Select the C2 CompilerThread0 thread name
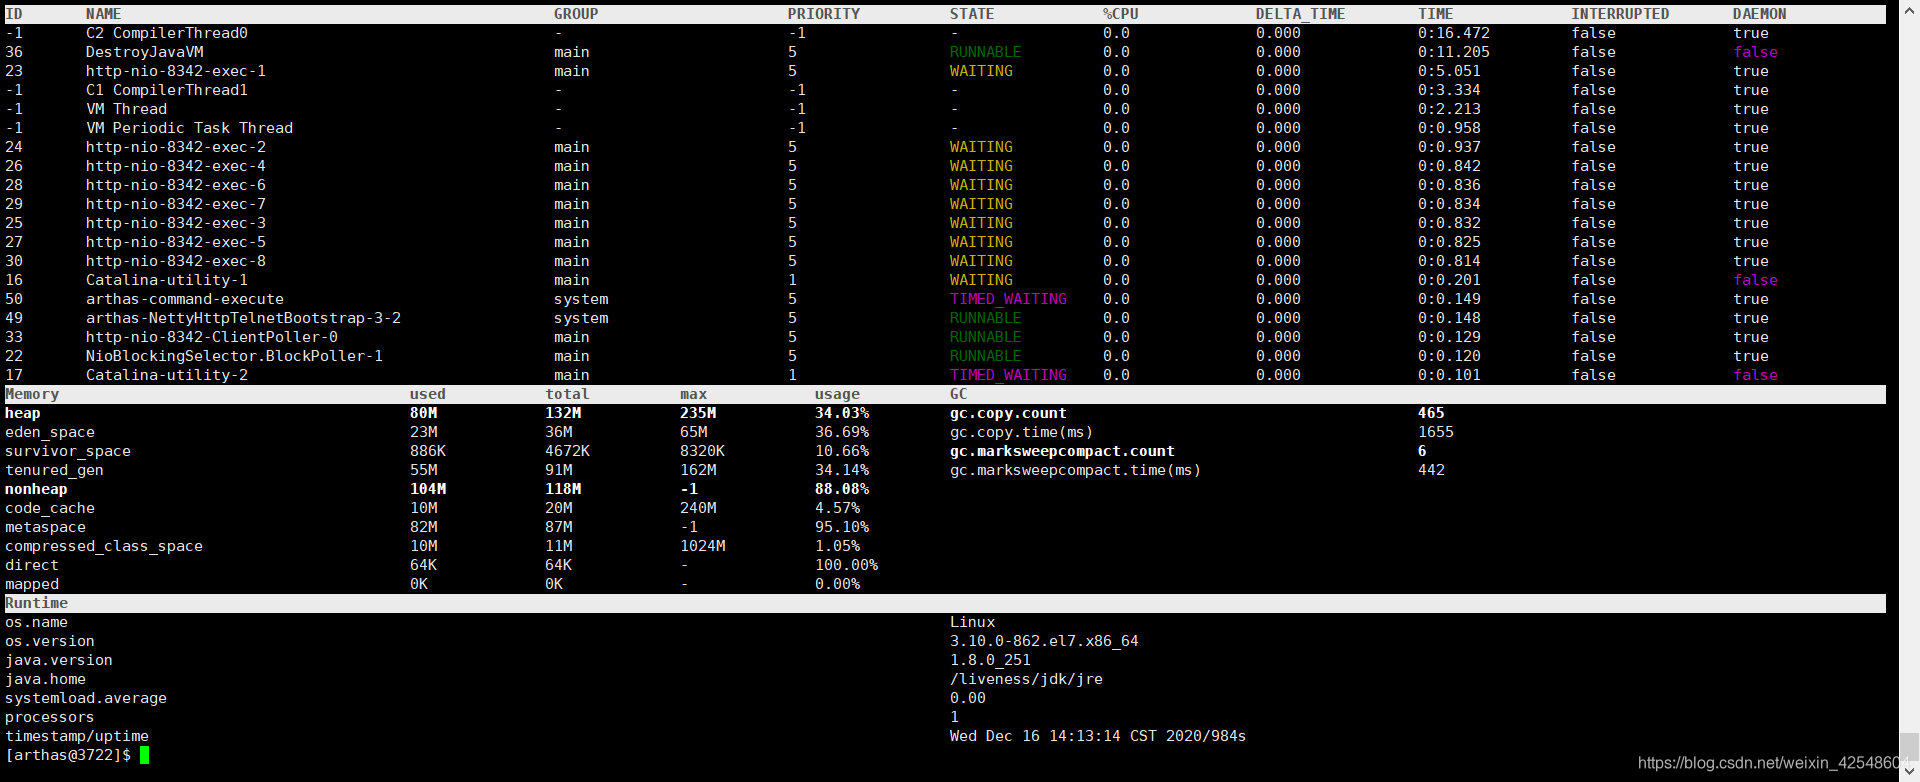The width and height of the screenshot is (1920, 782). tap(167, 33)
